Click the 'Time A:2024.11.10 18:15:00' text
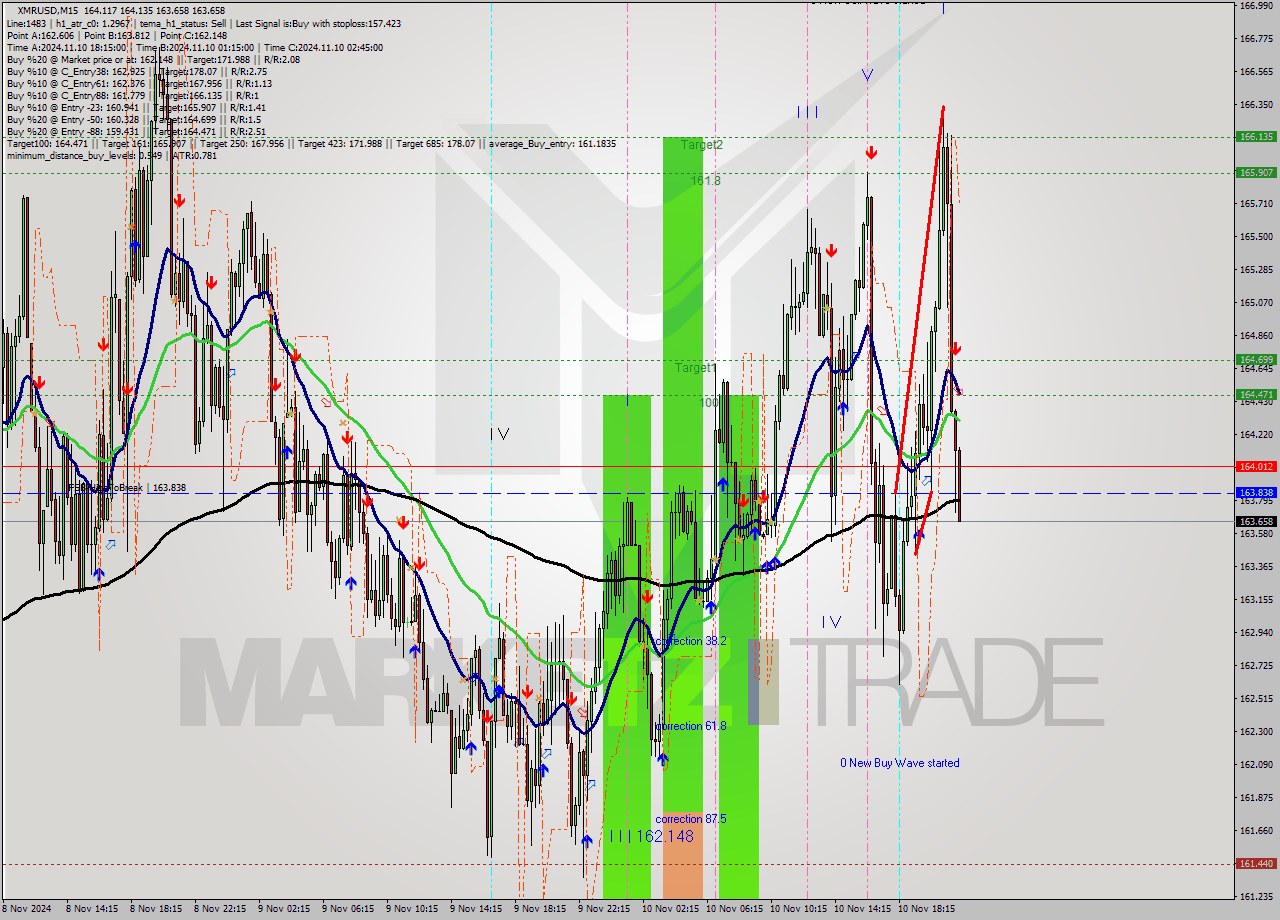1280x920 pixels. click(x=66, y=47)
